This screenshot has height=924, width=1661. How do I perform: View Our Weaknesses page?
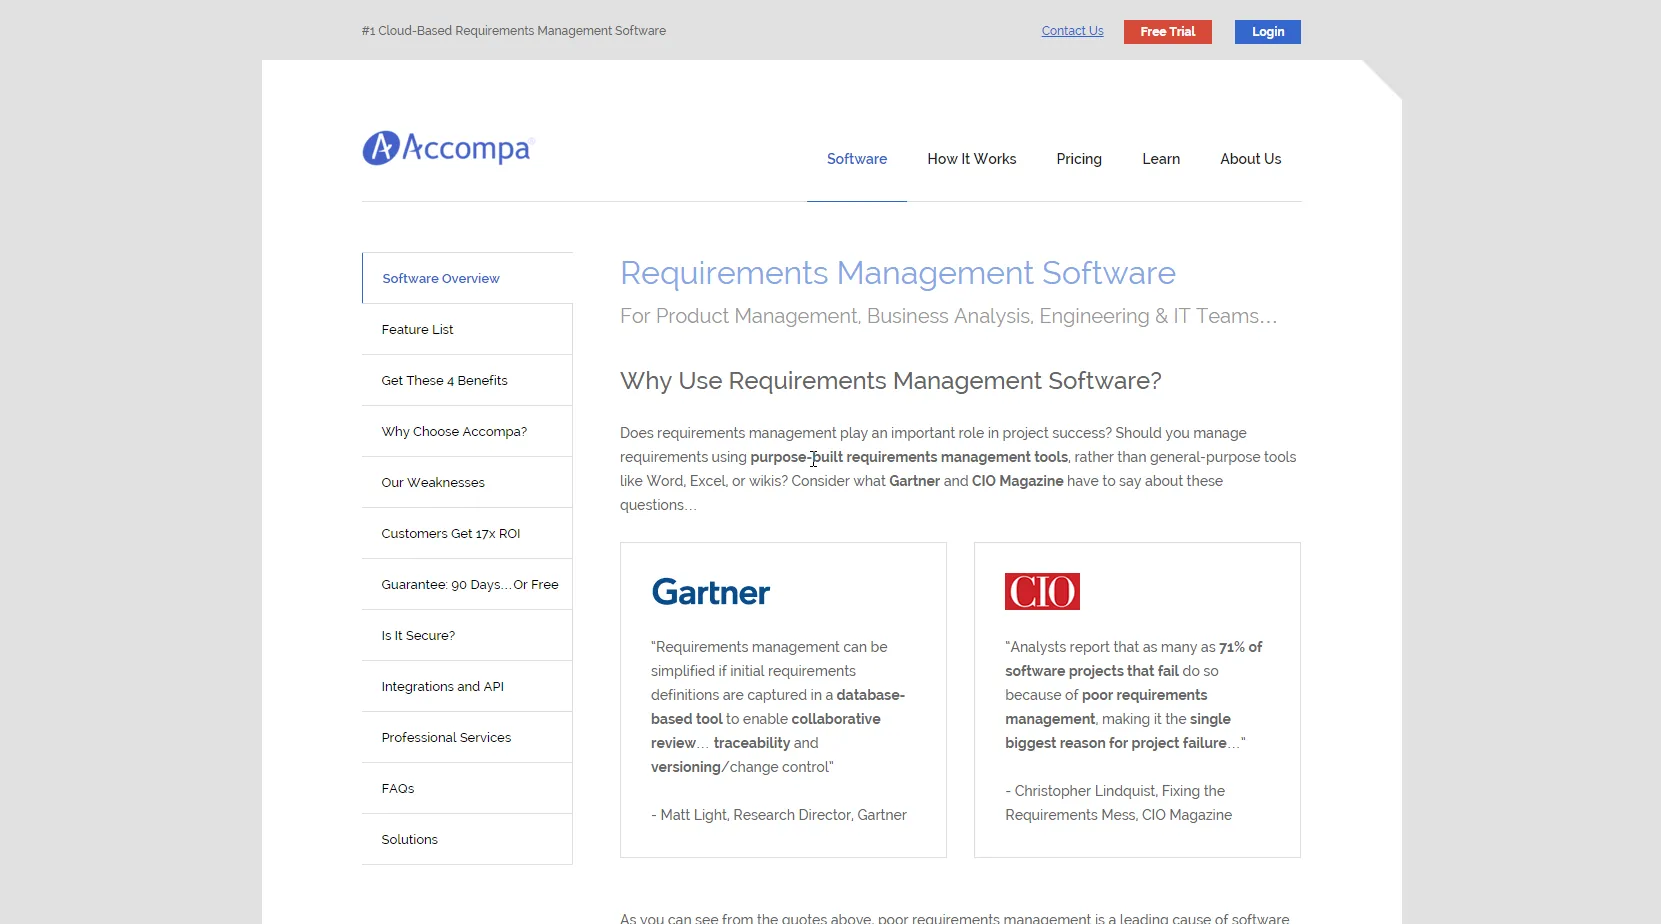tap(467, 482)
